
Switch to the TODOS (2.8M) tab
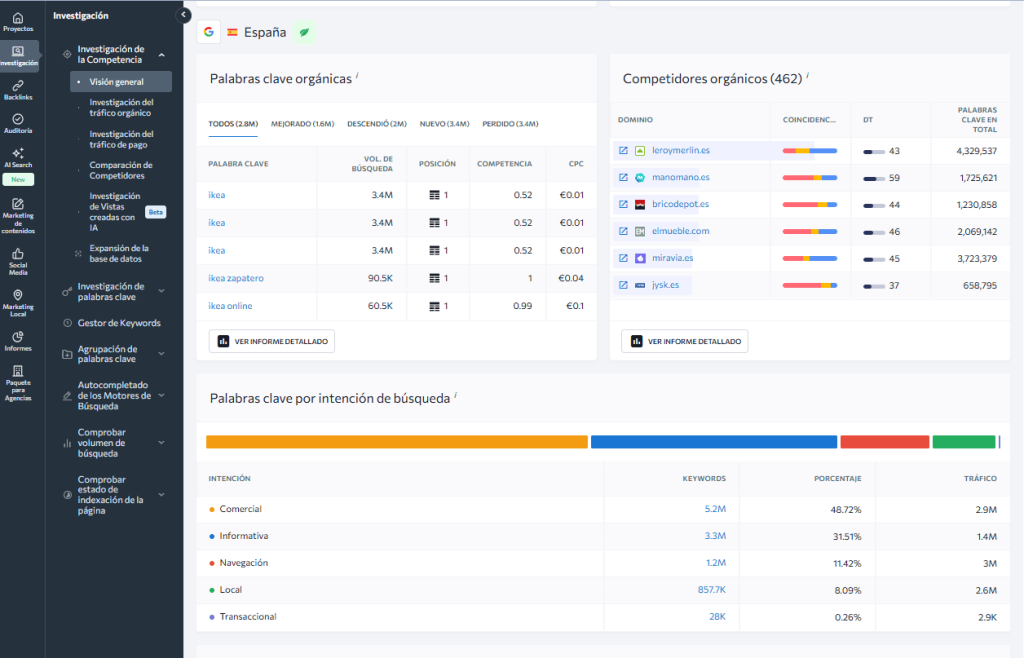click(233, 124)
